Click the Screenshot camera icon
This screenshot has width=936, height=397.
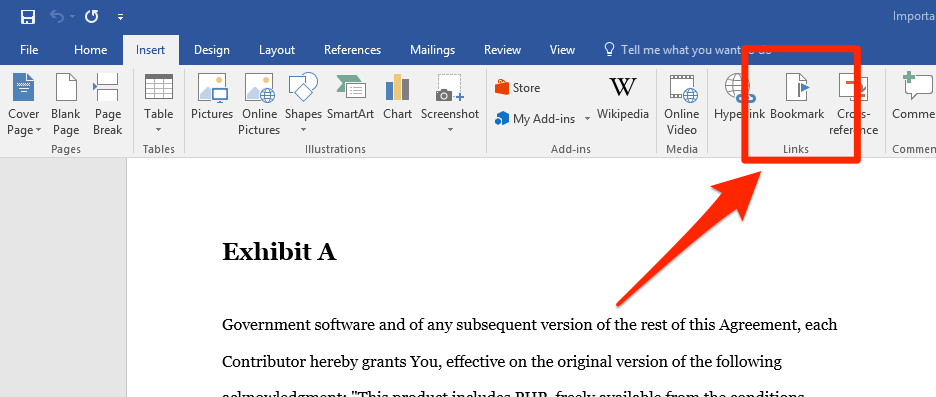[449, 87]
